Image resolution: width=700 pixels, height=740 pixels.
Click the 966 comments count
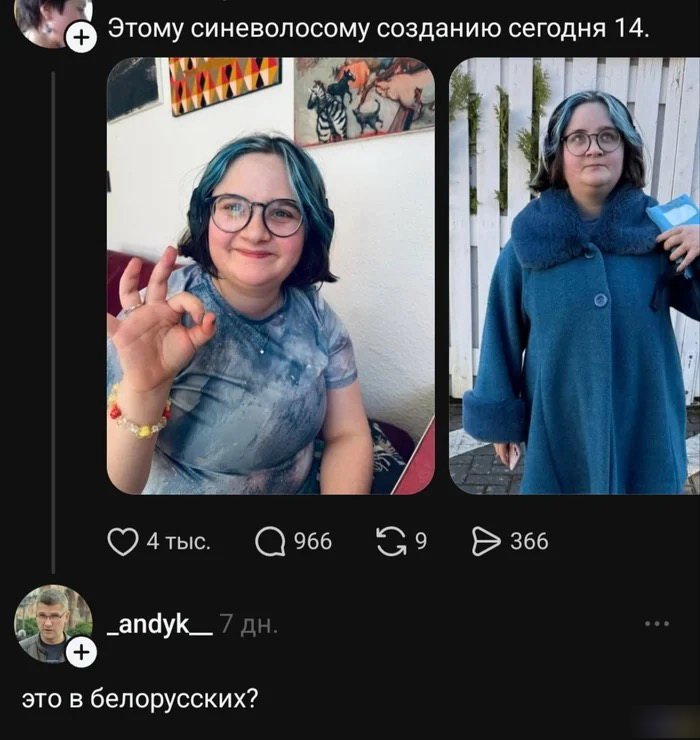[x=313, y=541]
